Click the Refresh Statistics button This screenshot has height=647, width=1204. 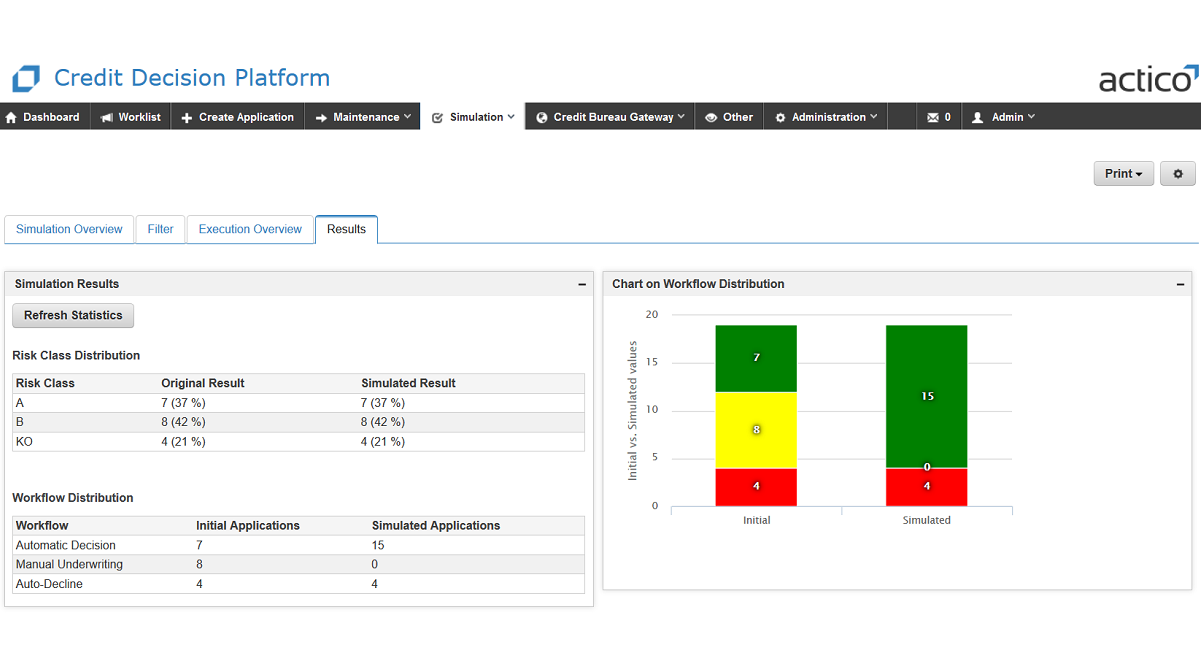tap(72, 315)
